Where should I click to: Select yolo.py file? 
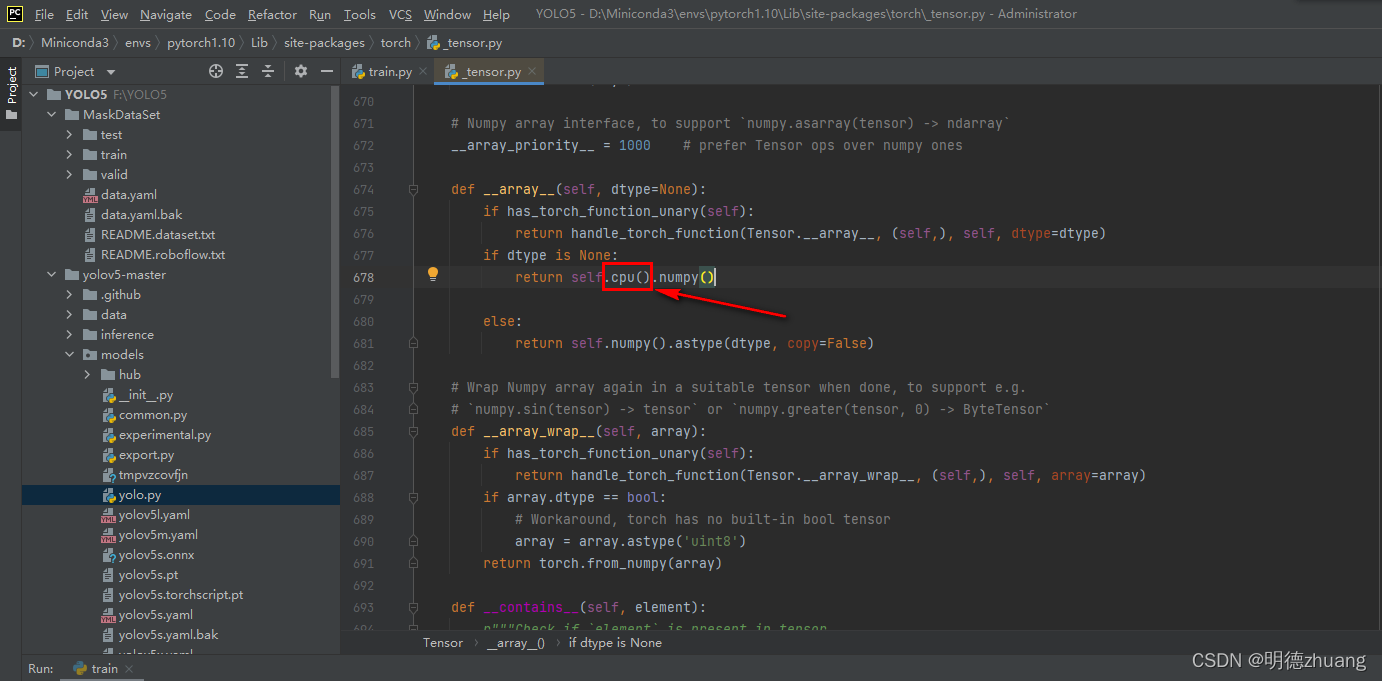pyautogui.click(x=140, y=494)
